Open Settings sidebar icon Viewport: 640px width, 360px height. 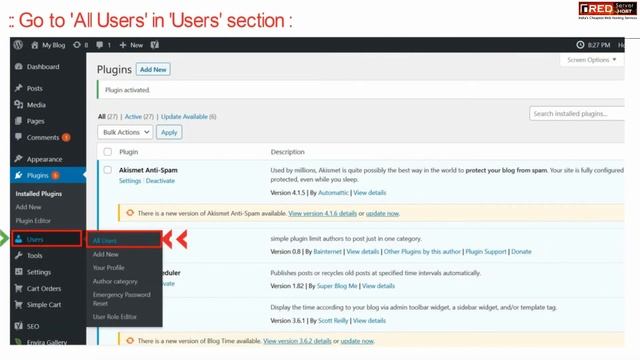point(18,272)
